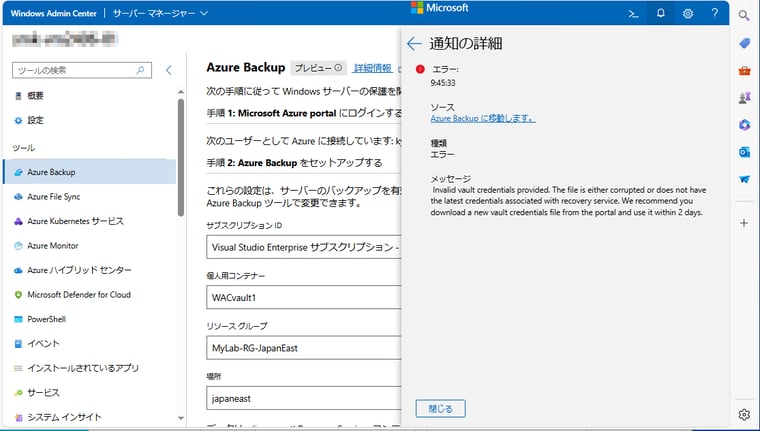
Task: Select Azure Backup in tool list
Action: coord(90,172)
